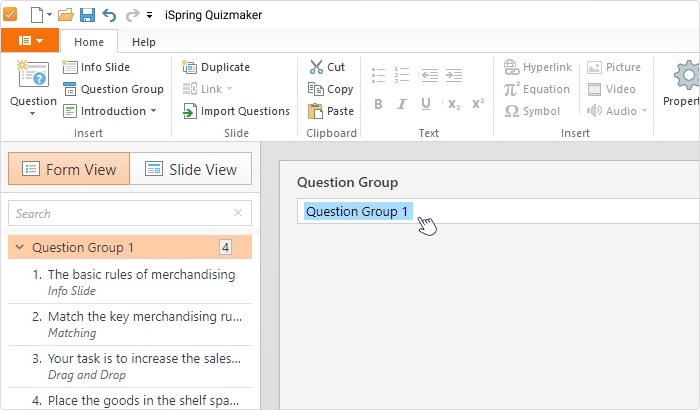This screenshot has width=700, height=410.
Task: Select the Question Group 1 list row
Action: [x=130, y=247]
